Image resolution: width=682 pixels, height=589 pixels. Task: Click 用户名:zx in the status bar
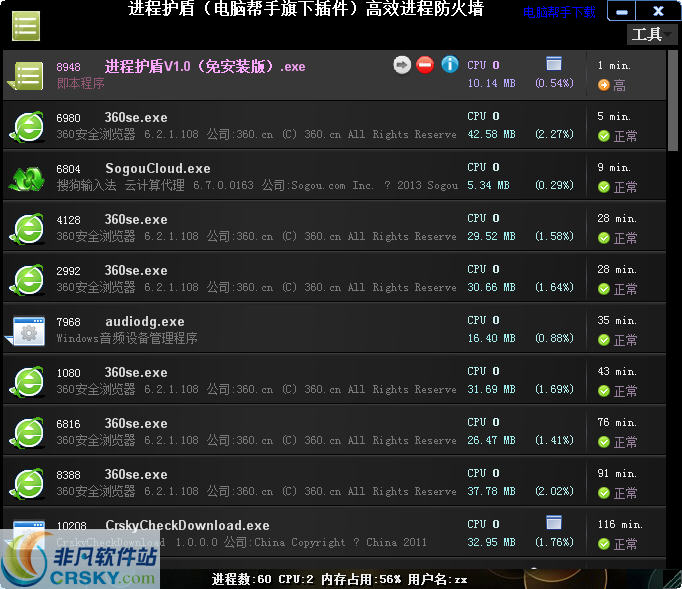coord(438,579)
